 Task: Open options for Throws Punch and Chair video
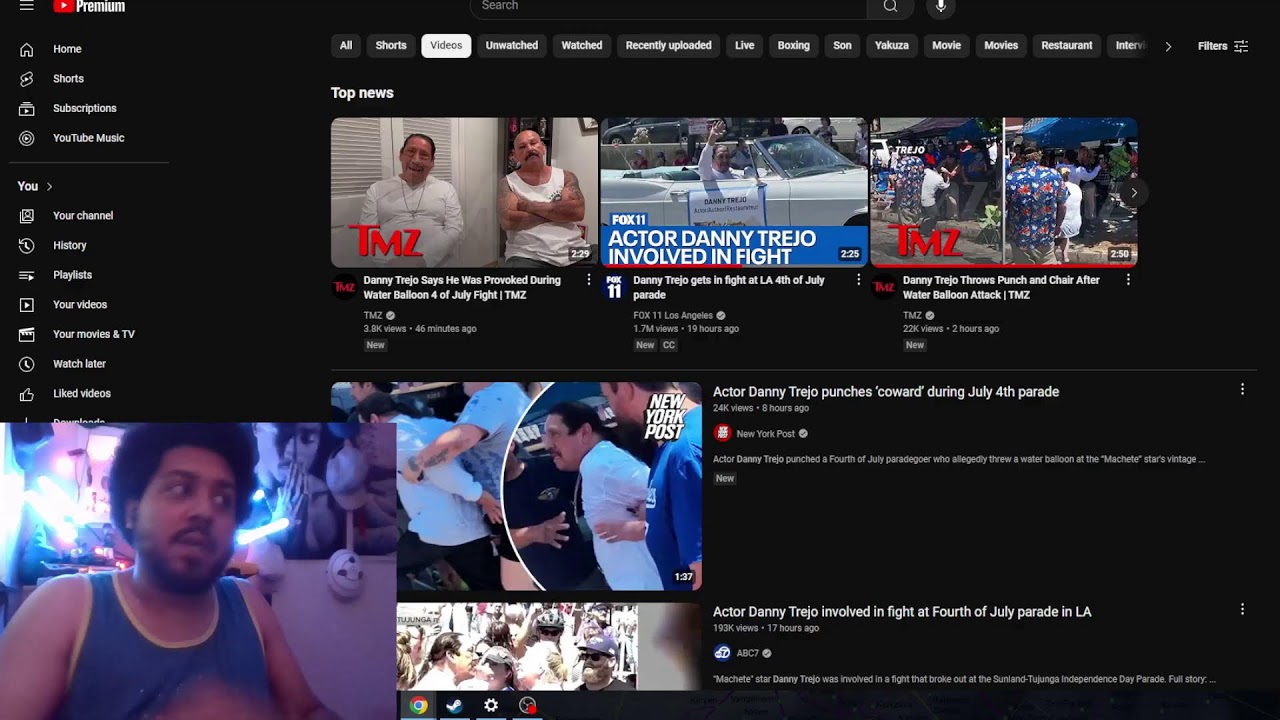(x=1128, y=280)
